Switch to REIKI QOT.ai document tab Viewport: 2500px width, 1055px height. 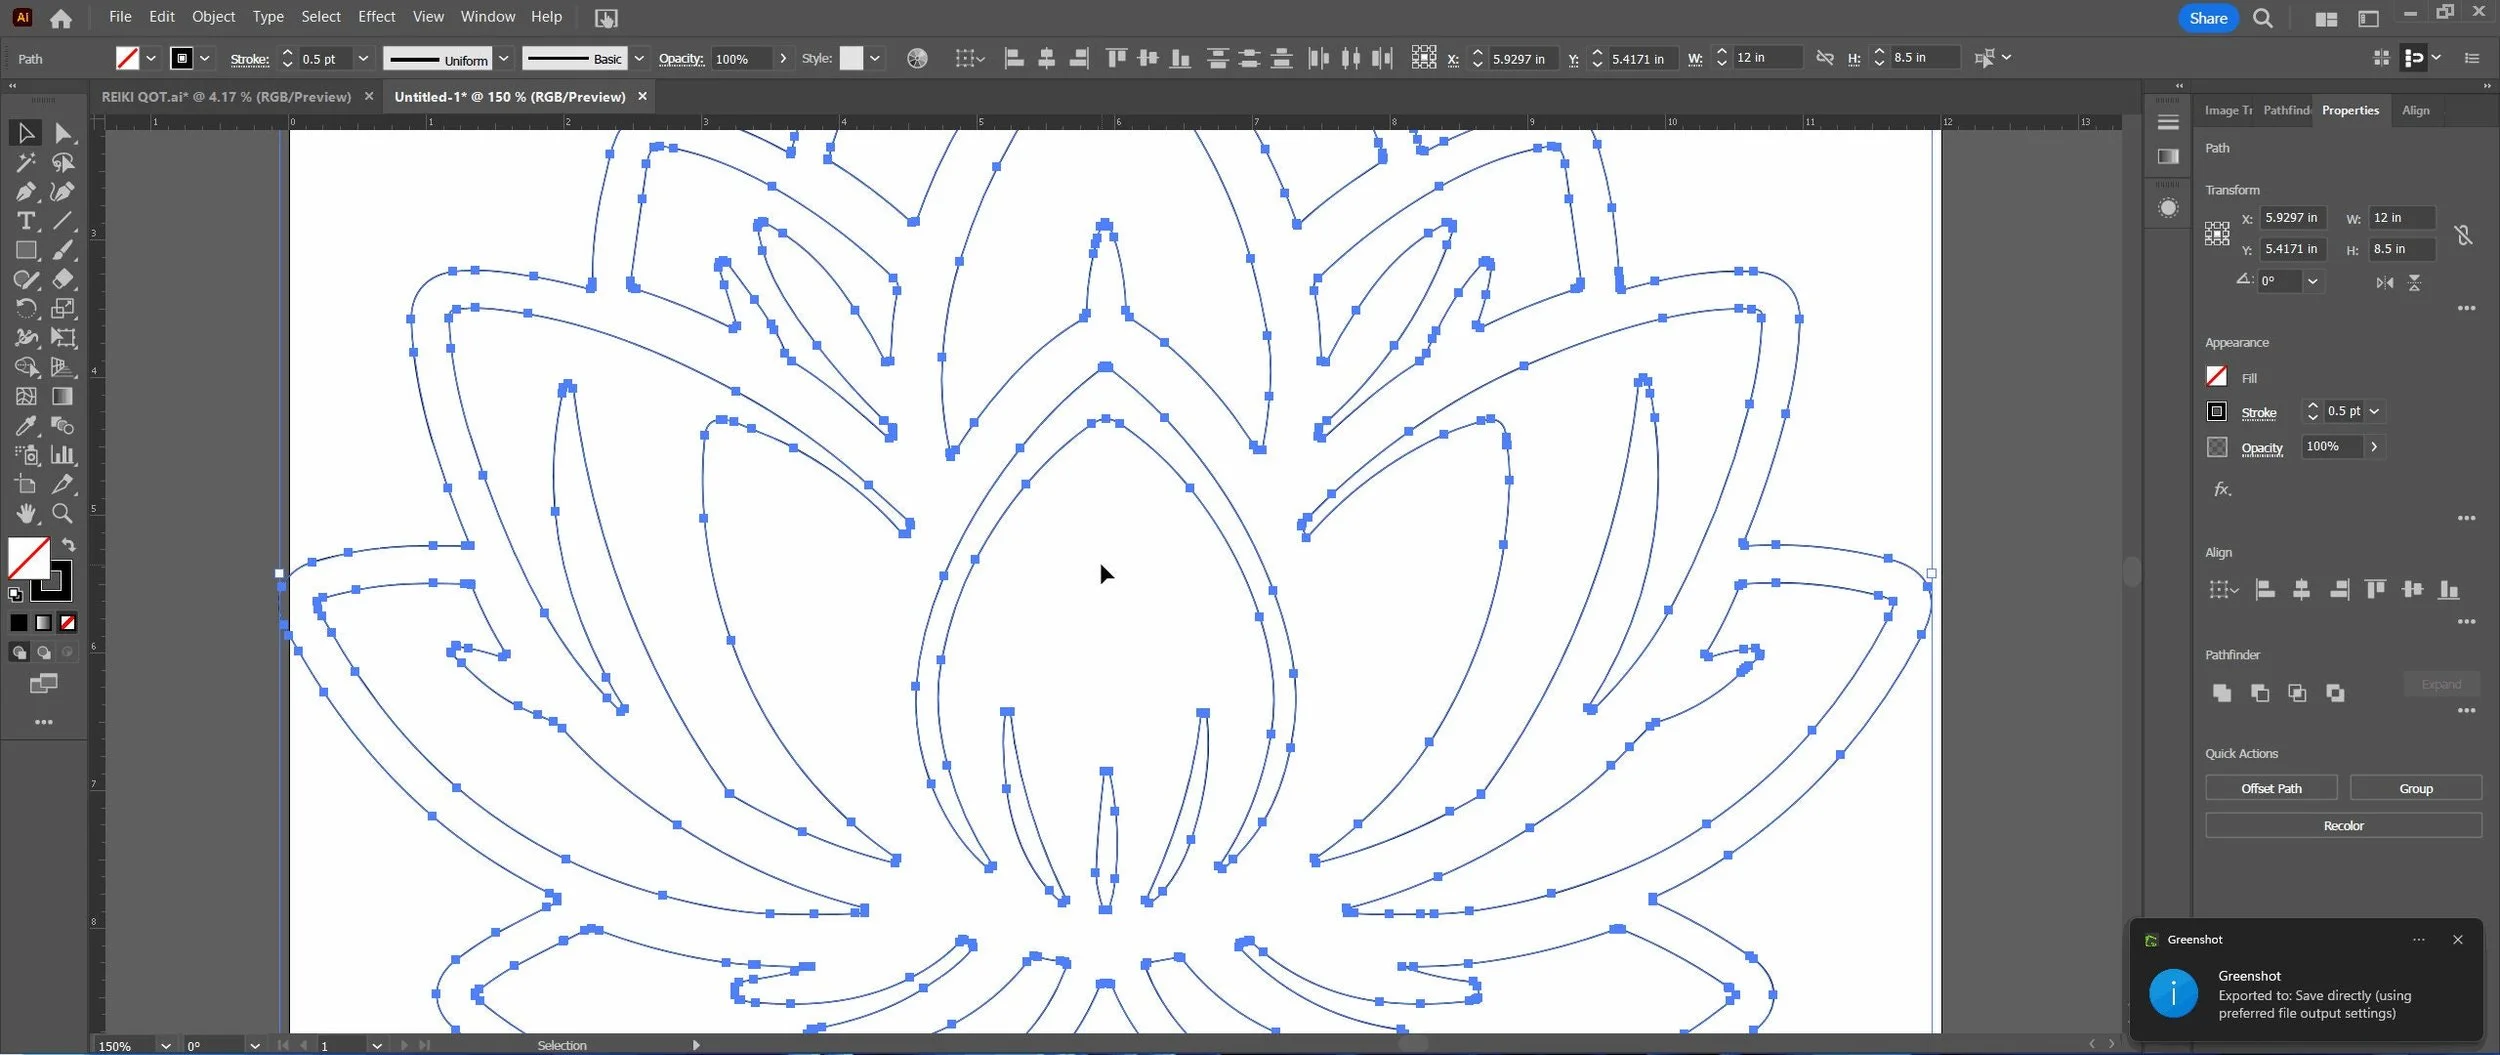click(226, 97)
